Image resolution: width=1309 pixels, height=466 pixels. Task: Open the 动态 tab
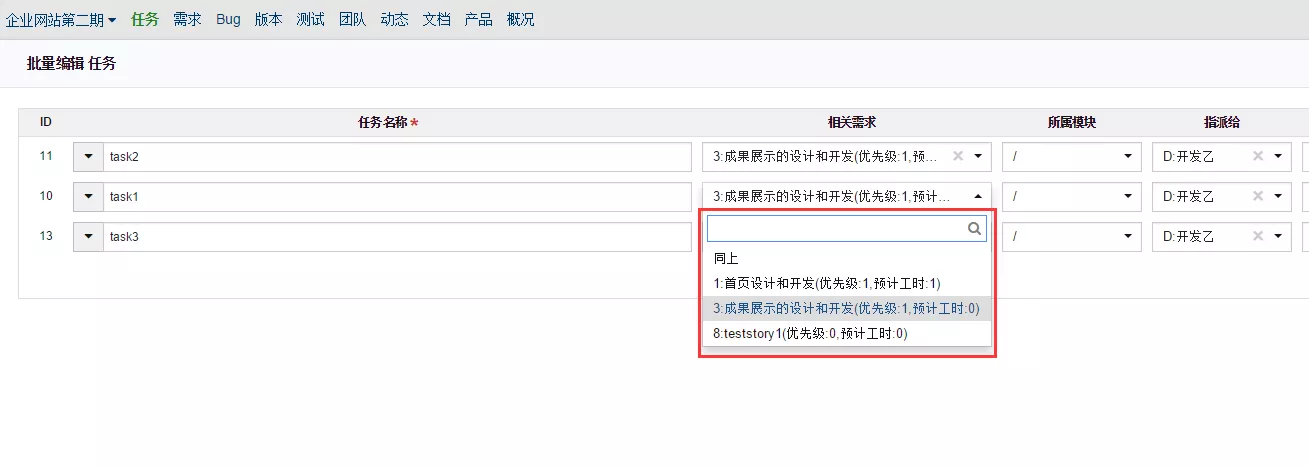pyautogui.click(x=394, y=19)
